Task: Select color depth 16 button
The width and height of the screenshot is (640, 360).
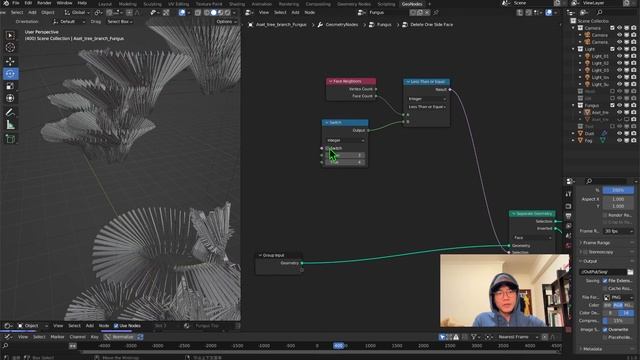Action: pos(627,313)
